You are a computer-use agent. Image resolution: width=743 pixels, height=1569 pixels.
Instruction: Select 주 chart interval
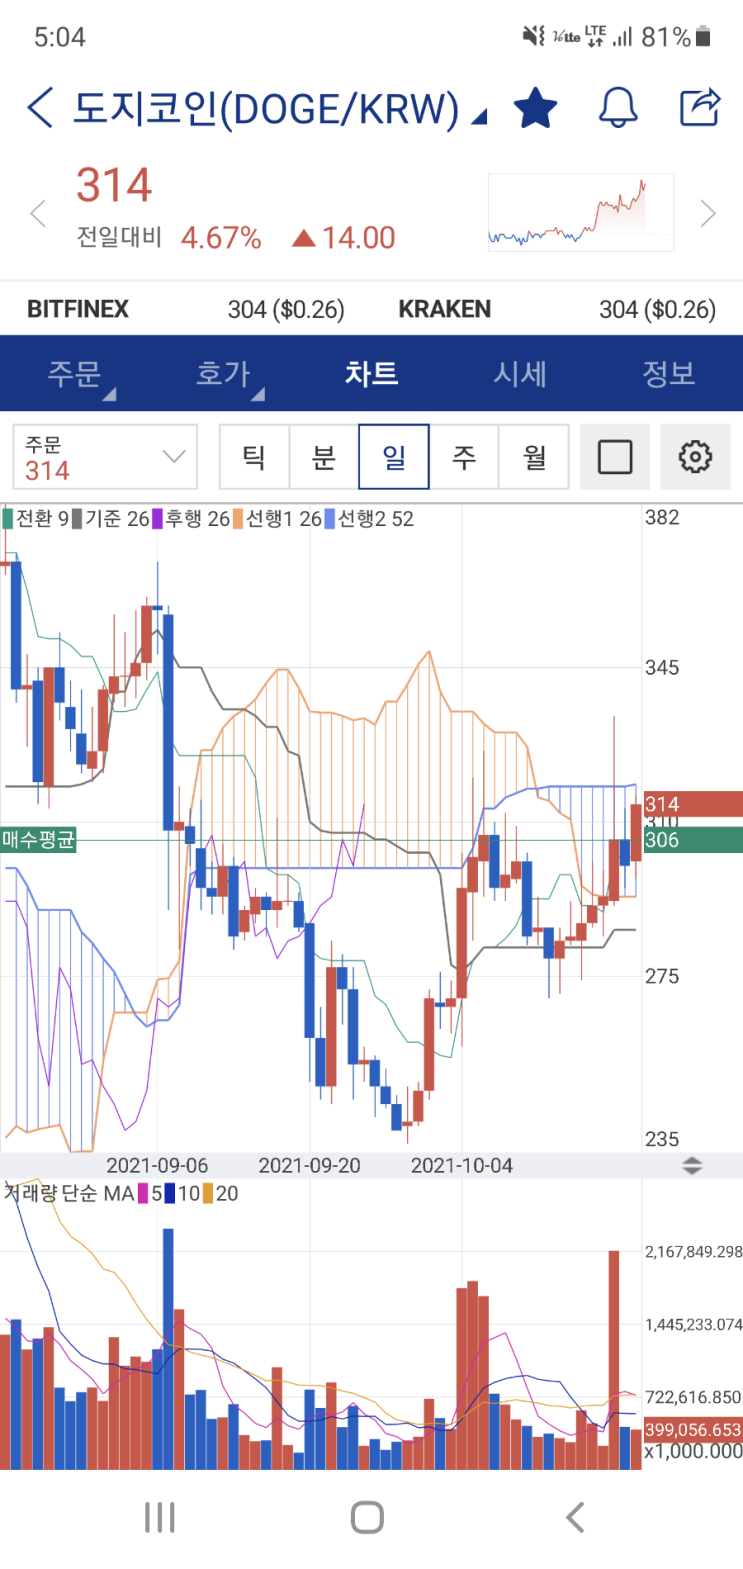click(x=464, y=457)
